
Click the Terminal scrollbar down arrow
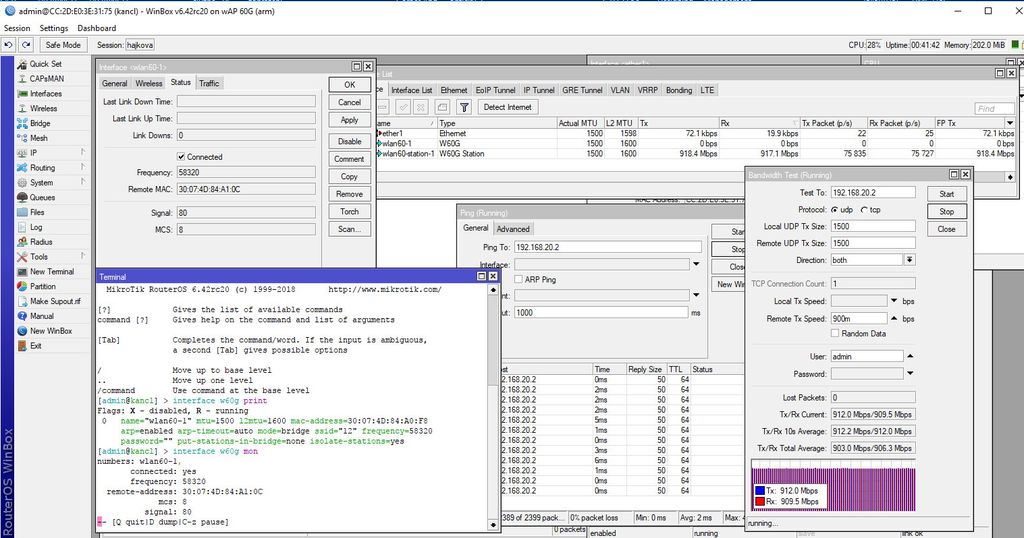pyautogui.click(x=493, y=524)
